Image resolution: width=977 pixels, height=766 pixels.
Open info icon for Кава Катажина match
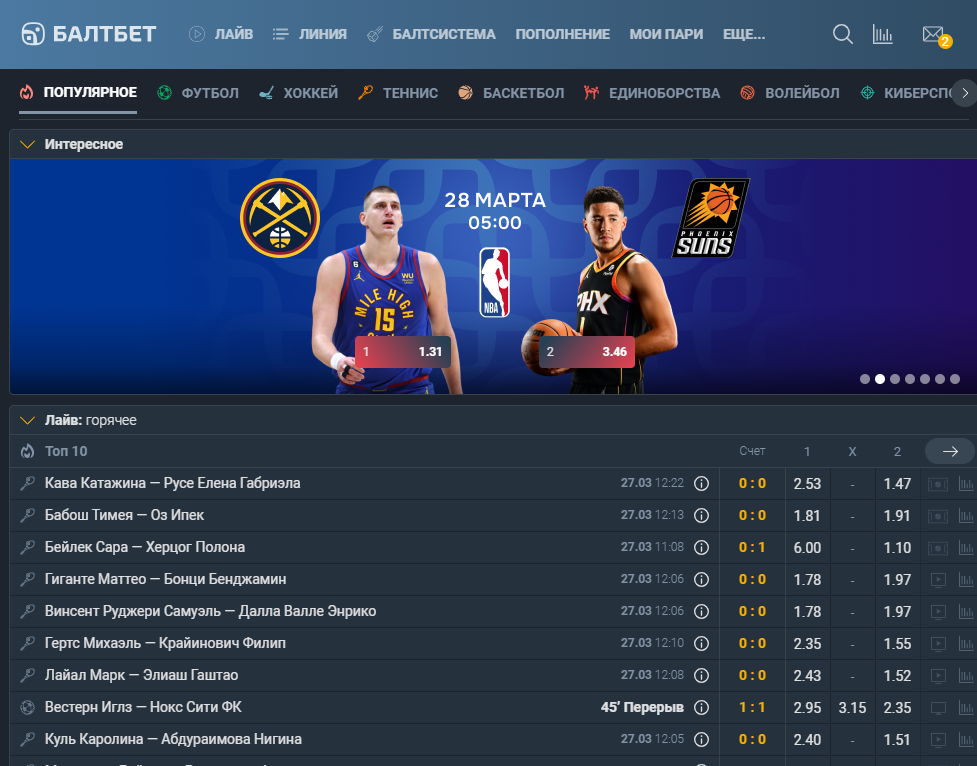coord(702,483)
